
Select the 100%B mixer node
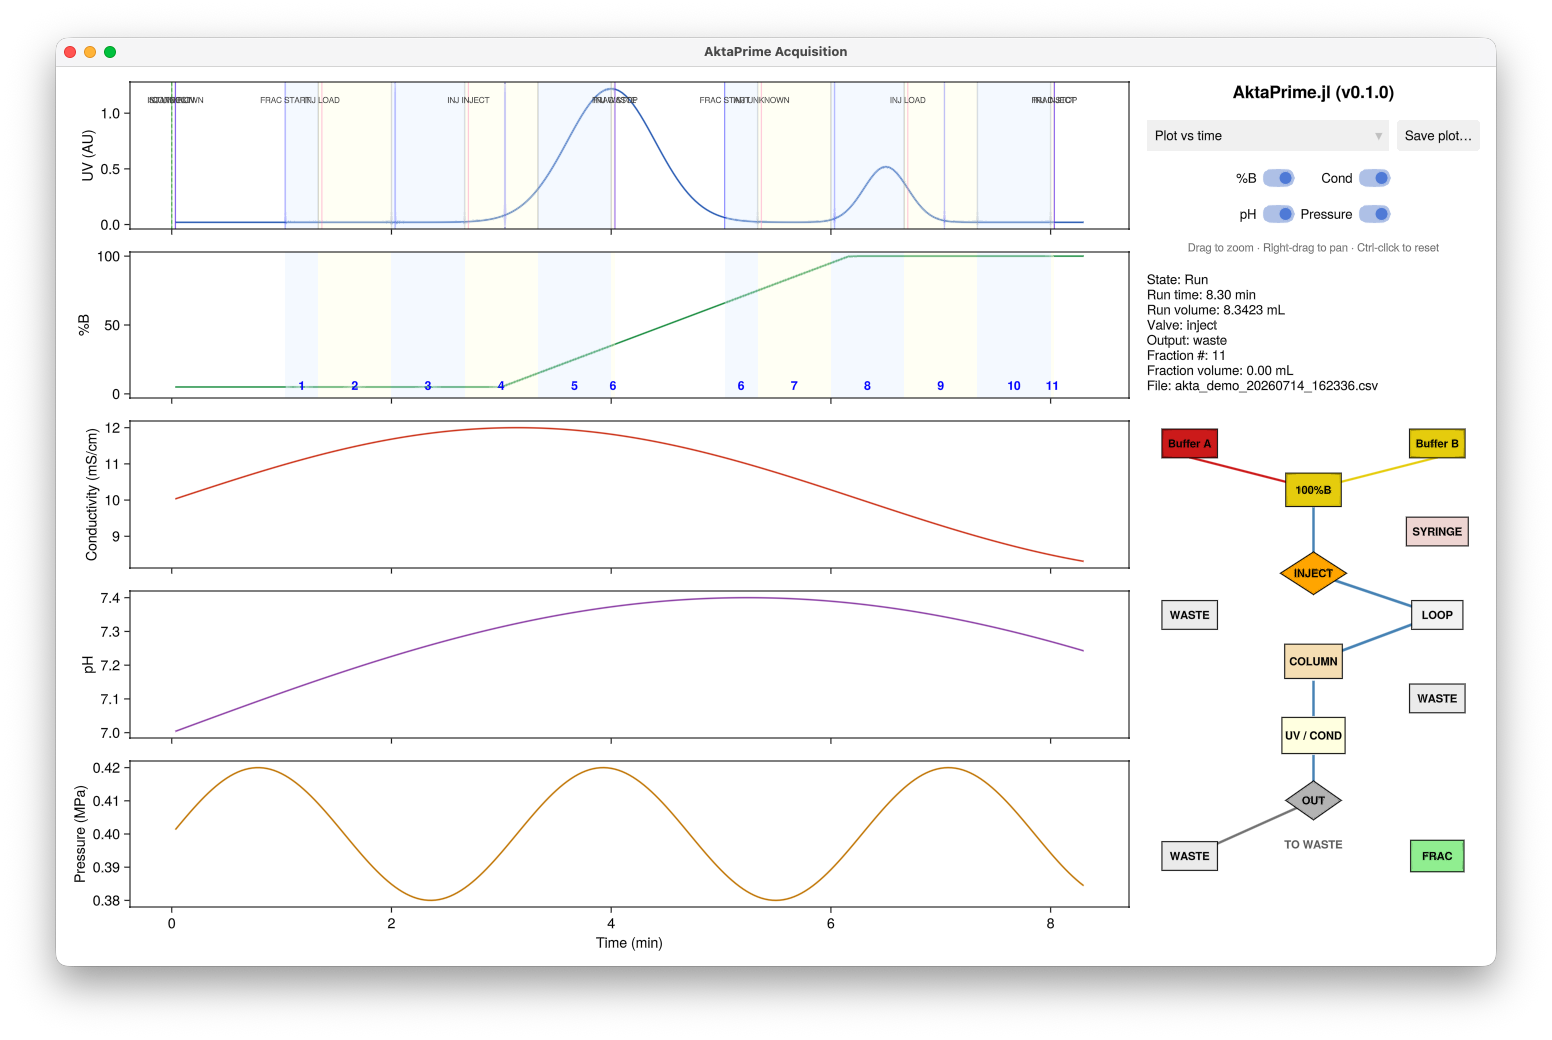pos(1313,490)
